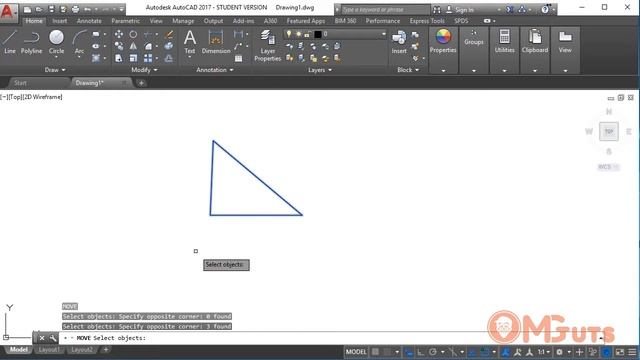Switch to the Layout1 tab
Image resolution: width=640 pixels, height=360 pixels.
coord(49,350)
